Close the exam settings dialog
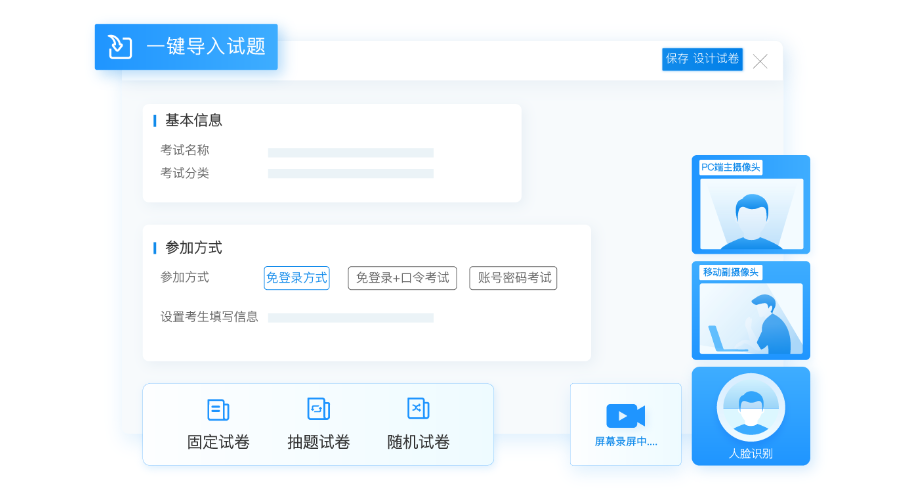The height and width of the screenshot is (500, 900). click(x=760, y=61)
